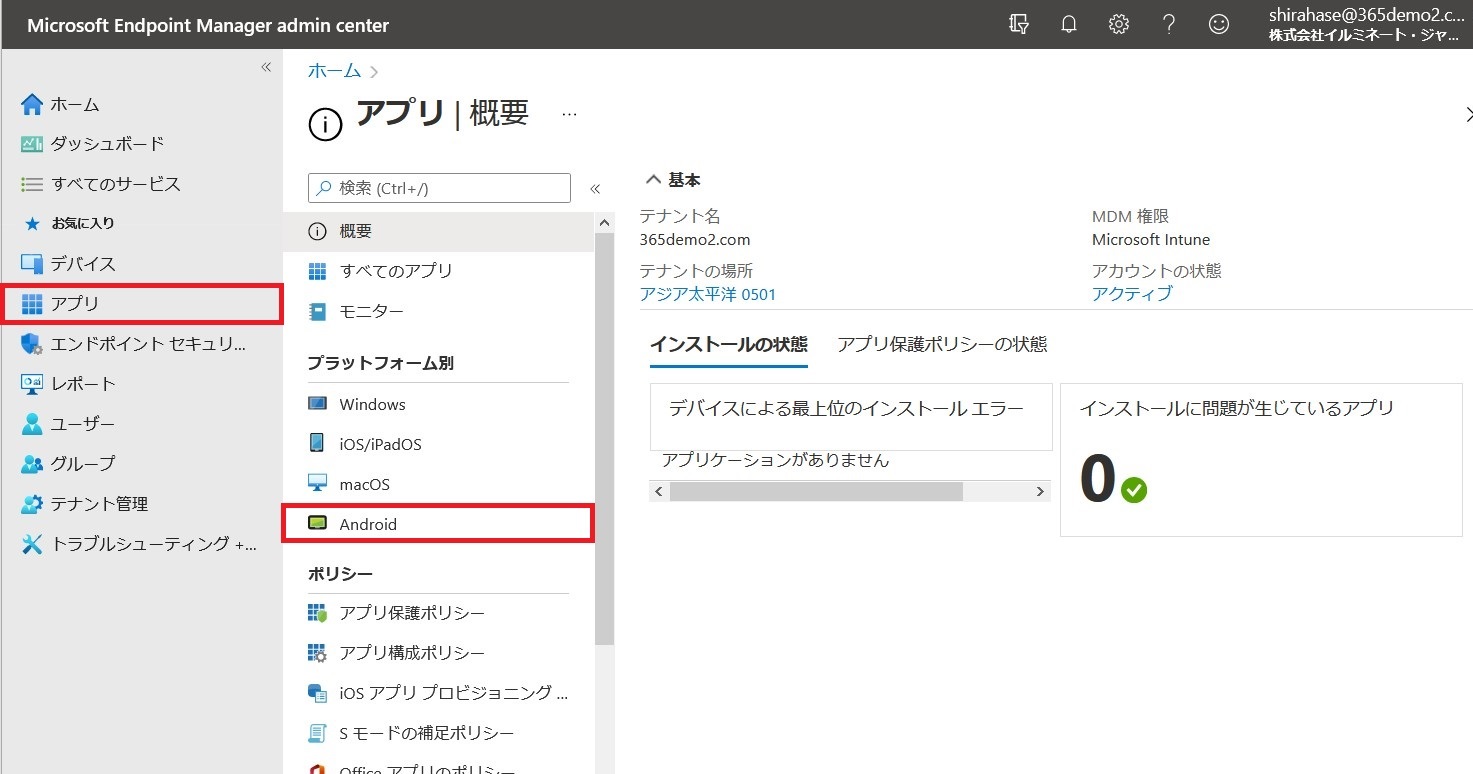Select Android platform label

tap(368, 524)
